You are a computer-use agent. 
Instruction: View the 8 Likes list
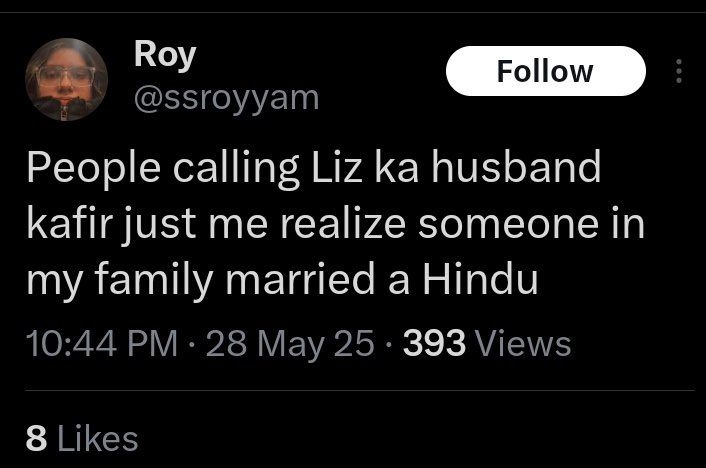click(81, 438)
